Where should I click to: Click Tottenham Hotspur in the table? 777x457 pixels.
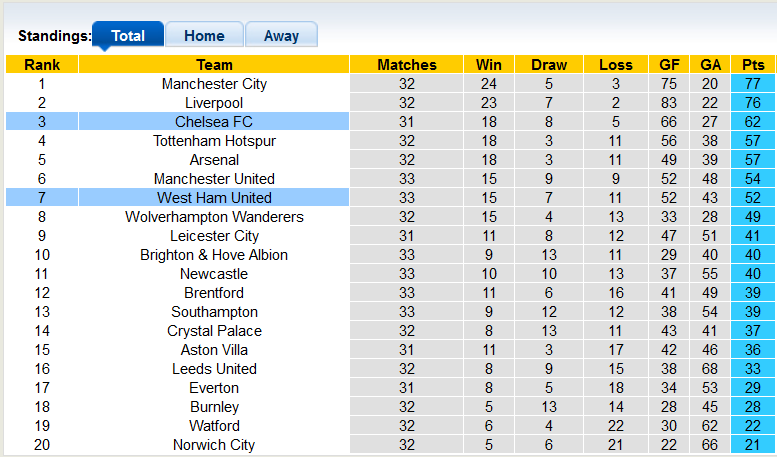tap(214, 141)
